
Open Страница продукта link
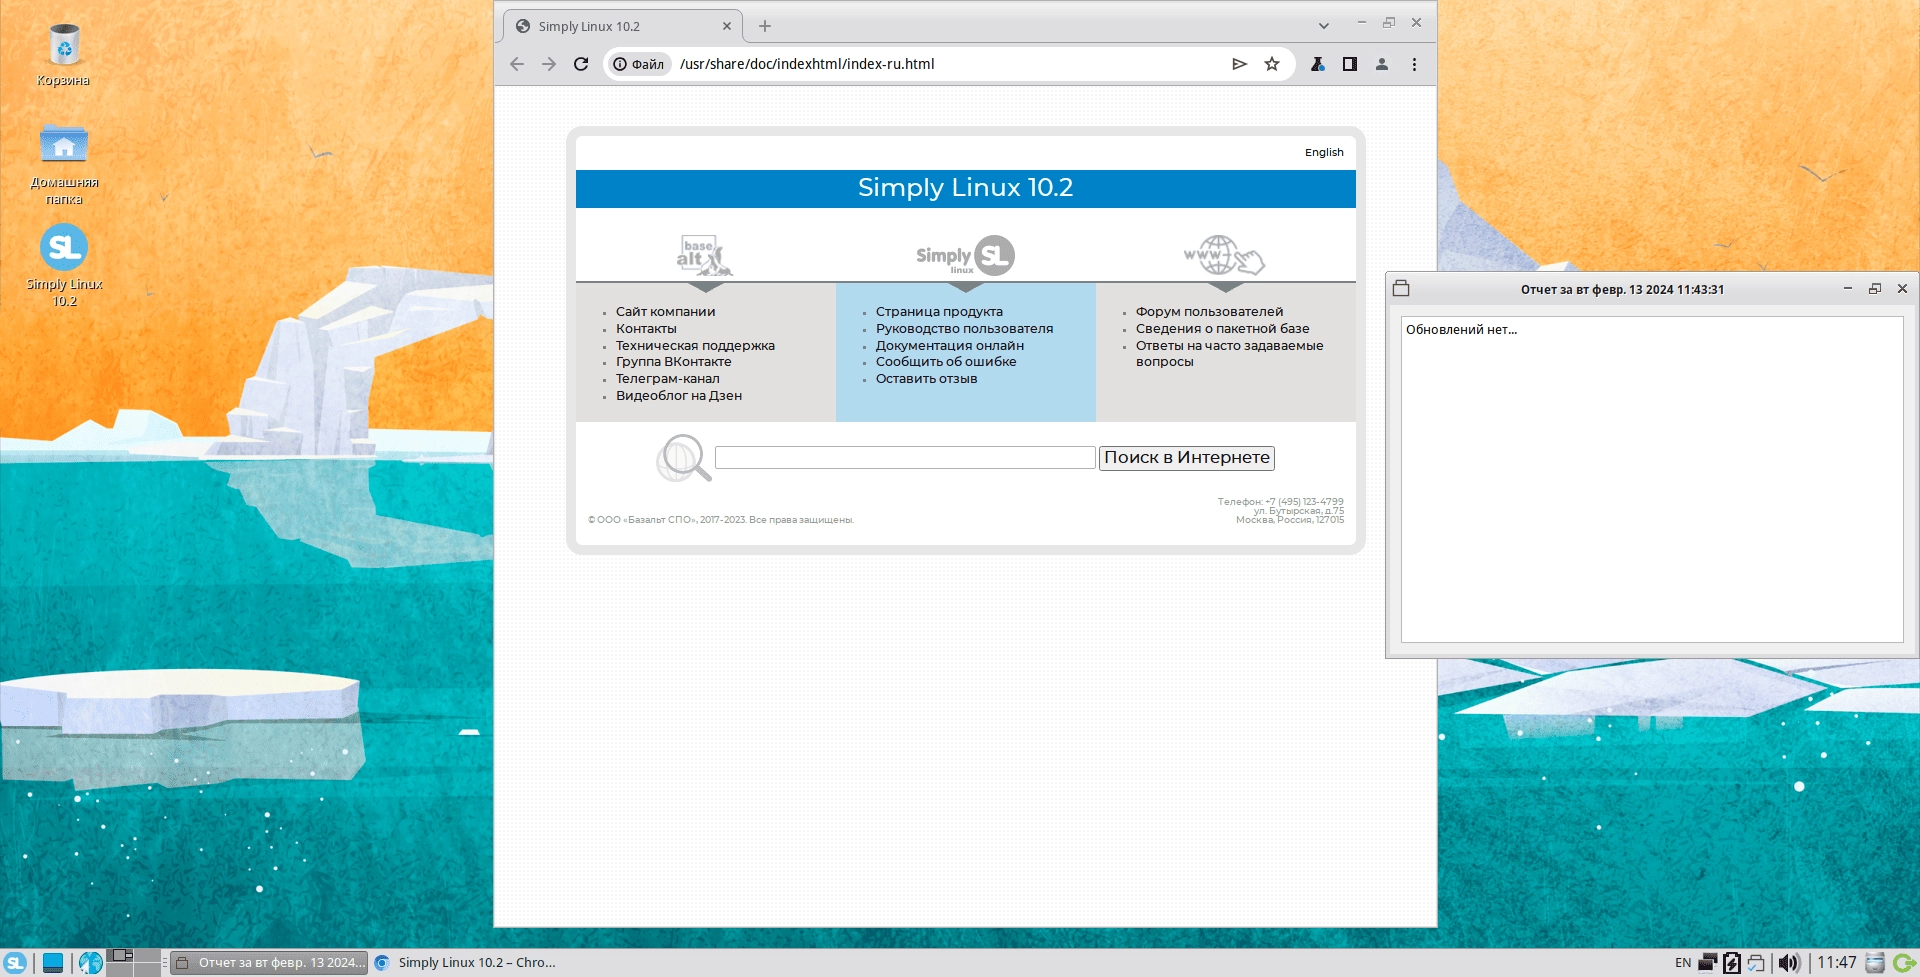939,312
